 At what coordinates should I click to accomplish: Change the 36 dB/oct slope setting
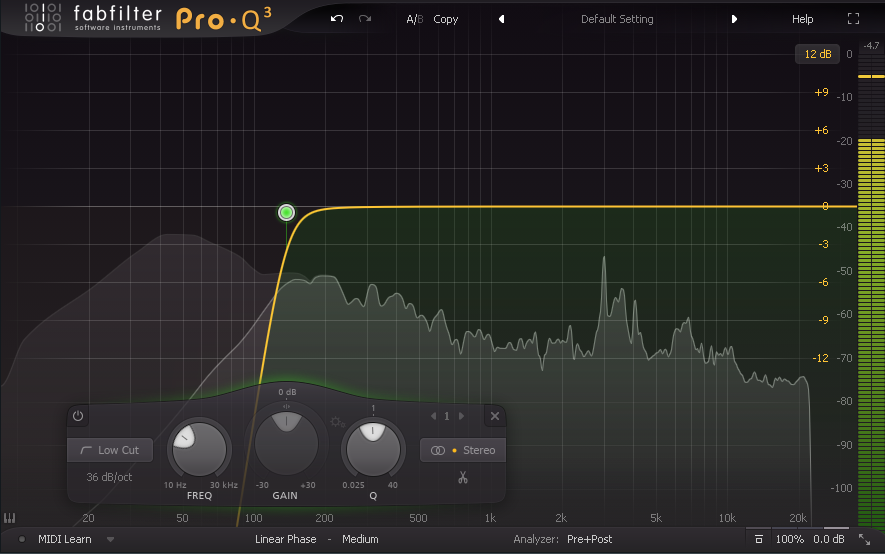coord(109,477)
